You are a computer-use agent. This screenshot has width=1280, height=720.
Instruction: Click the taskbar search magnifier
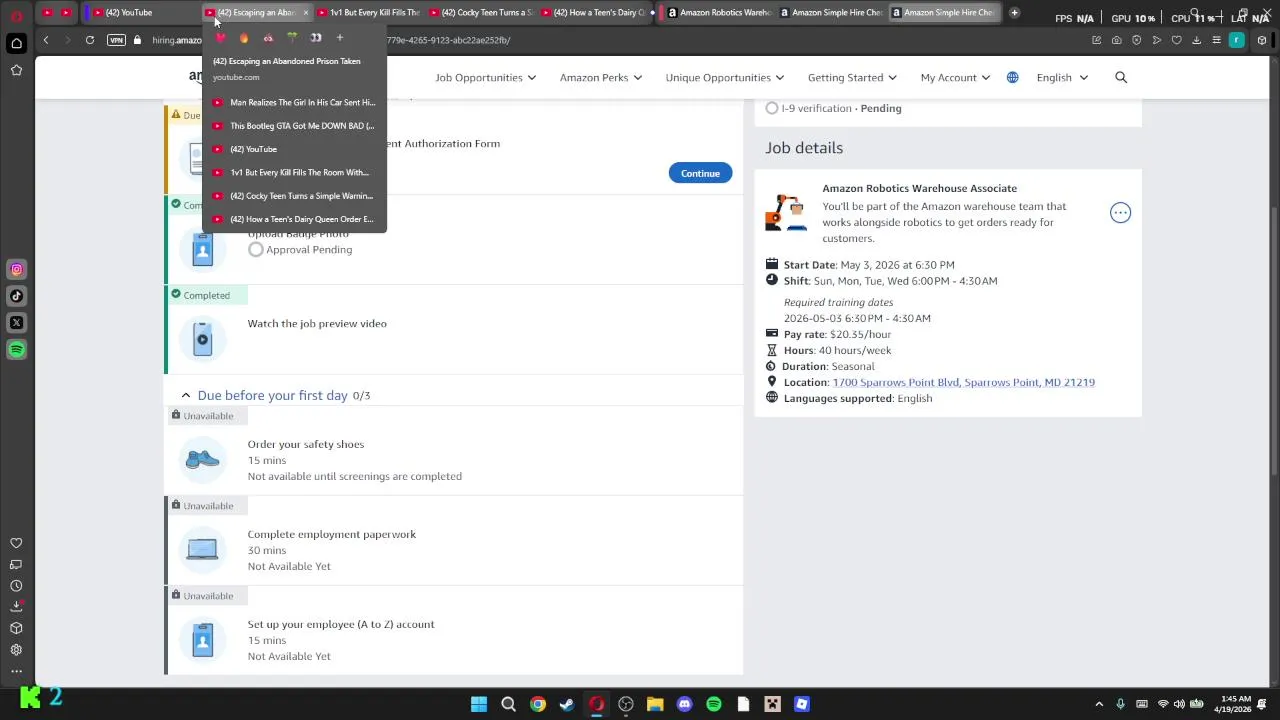[508, 704]
